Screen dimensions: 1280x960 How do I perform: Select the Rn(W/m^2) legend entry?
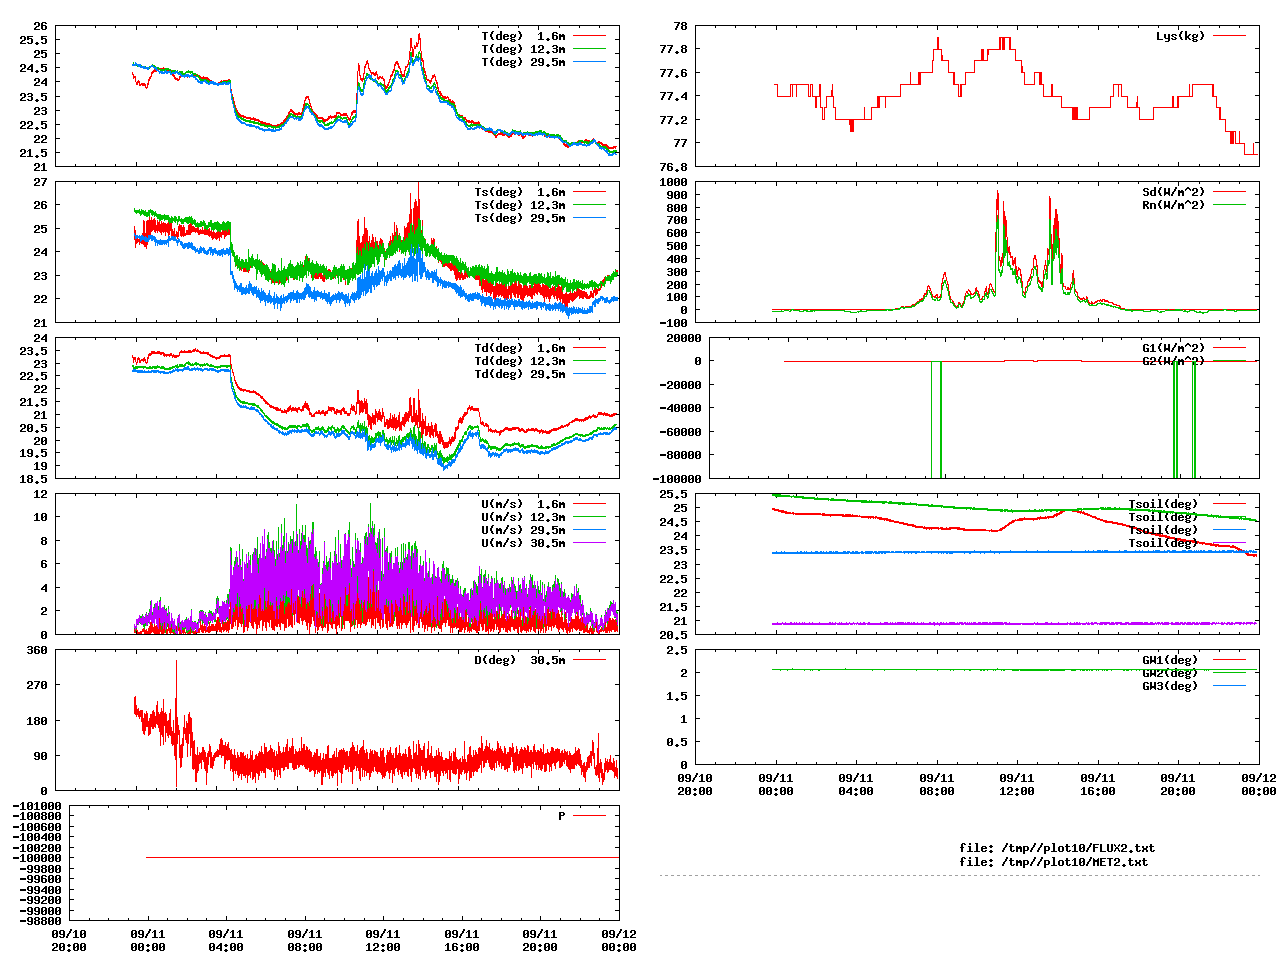coord(1174,205)
